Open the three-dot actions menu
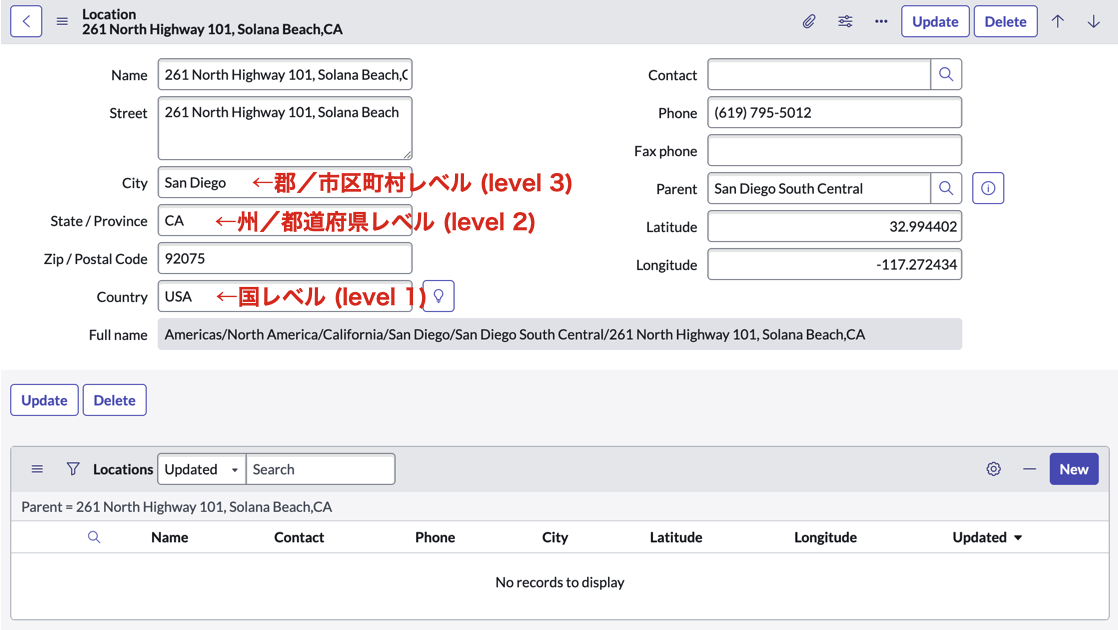This screenshot has width=1118, height=630. (881, 20)
